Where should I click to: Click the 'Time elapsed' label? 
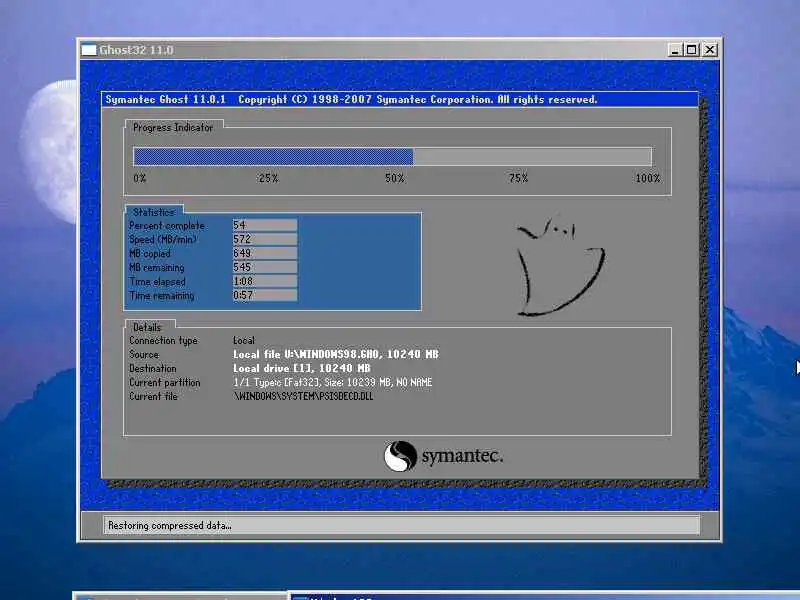pyautogui.click(x=157, y=282)
